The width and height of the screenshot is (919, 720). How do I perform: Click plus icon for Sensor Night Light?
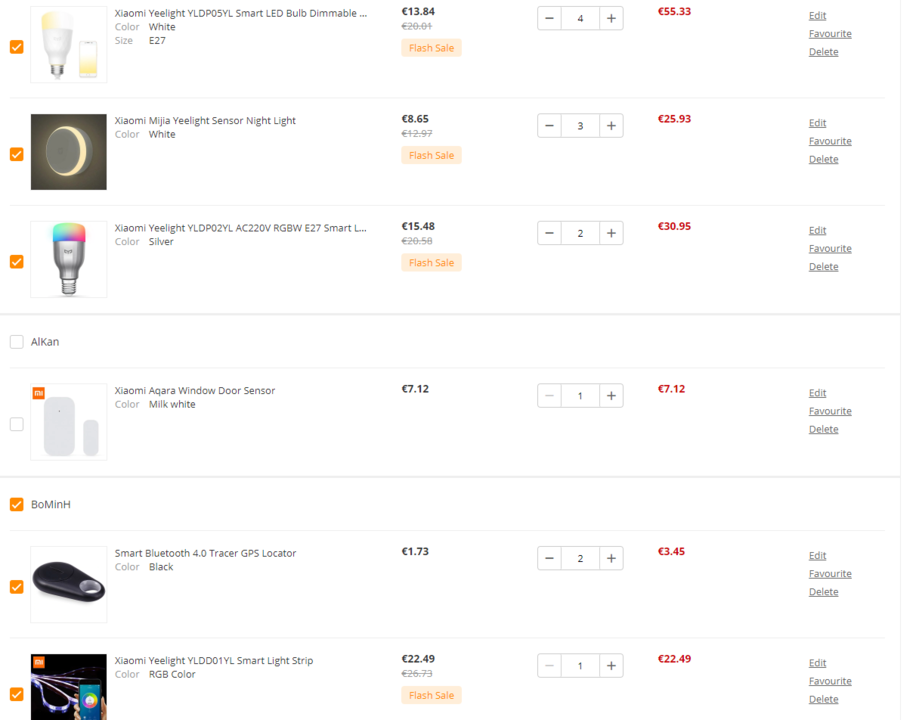click(611, 125)
